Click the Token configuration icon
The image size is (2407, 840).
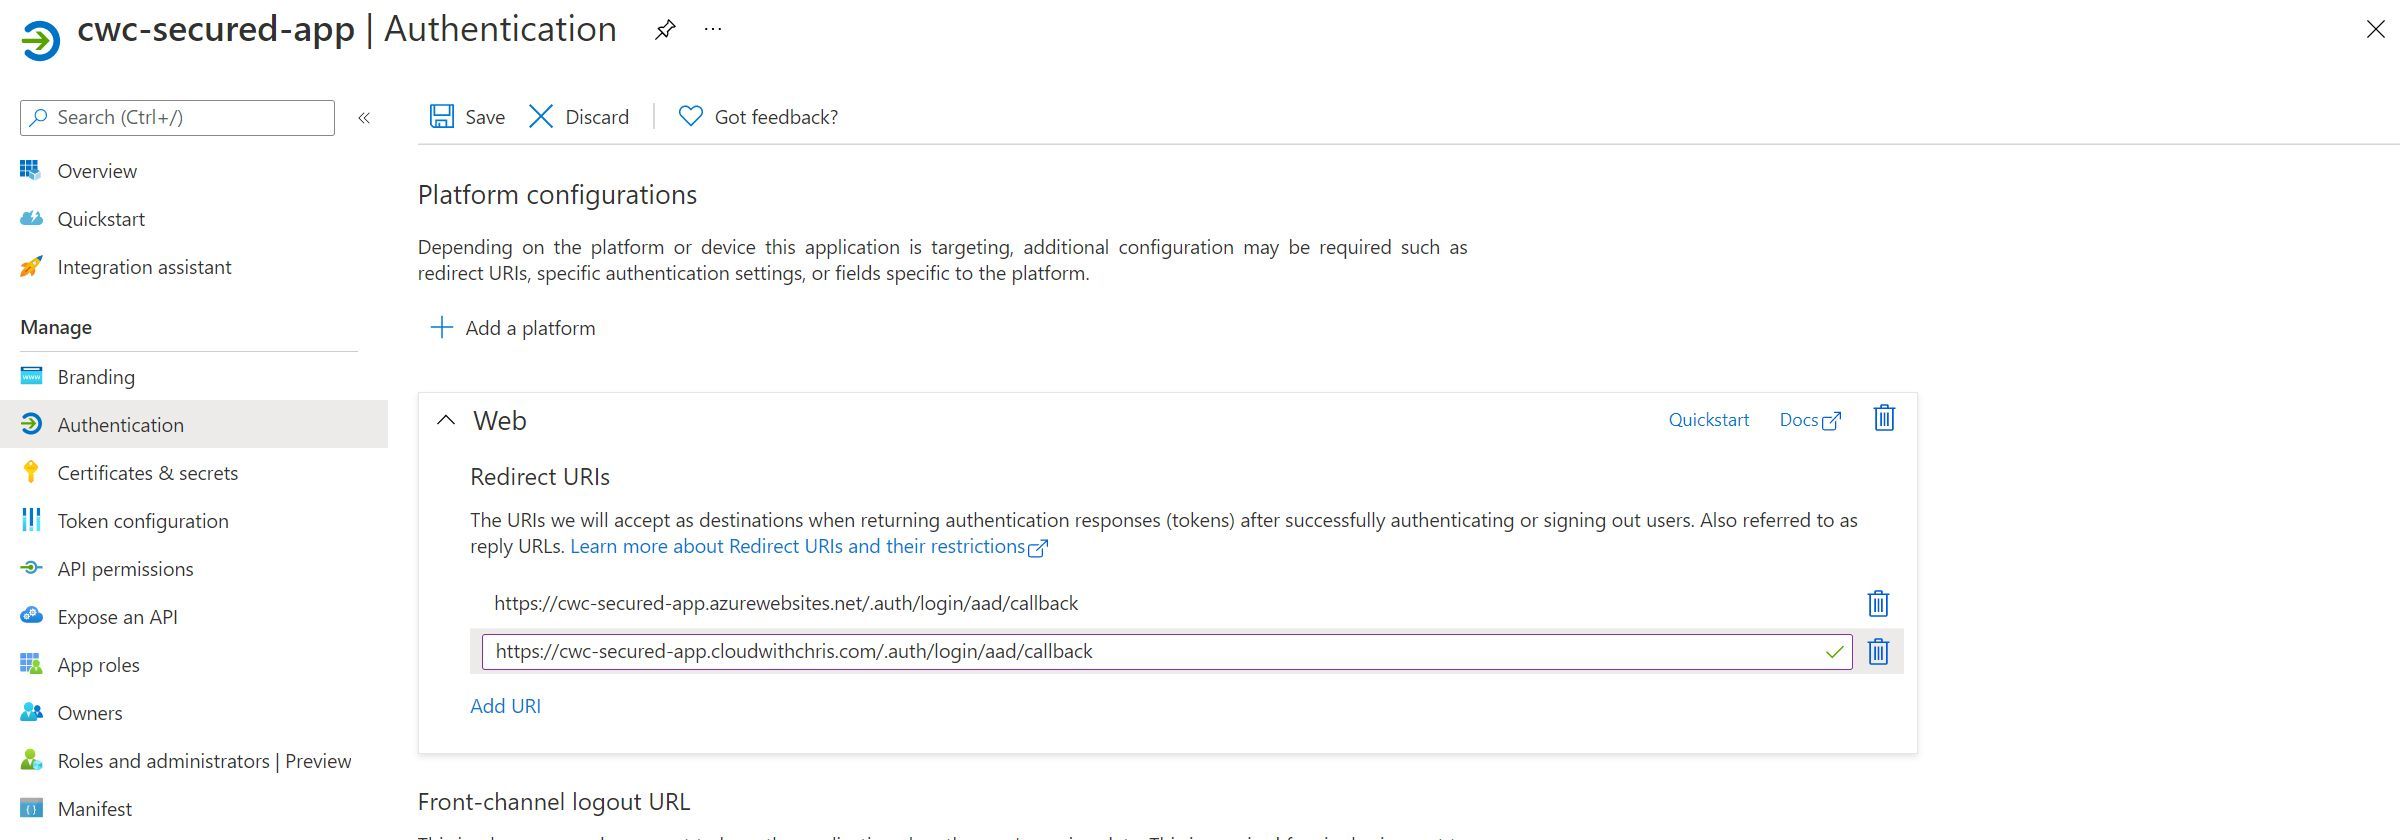[31, 520]
